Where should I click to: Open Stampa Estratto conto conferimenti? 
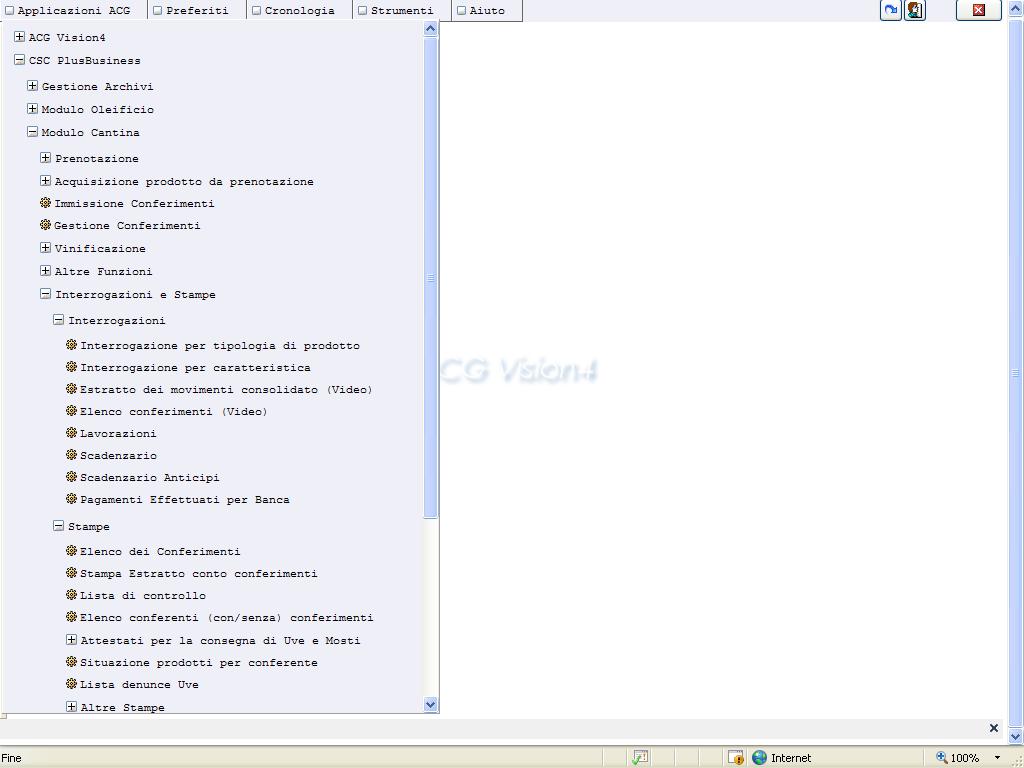pyautogui.click(x=198, y=574)
